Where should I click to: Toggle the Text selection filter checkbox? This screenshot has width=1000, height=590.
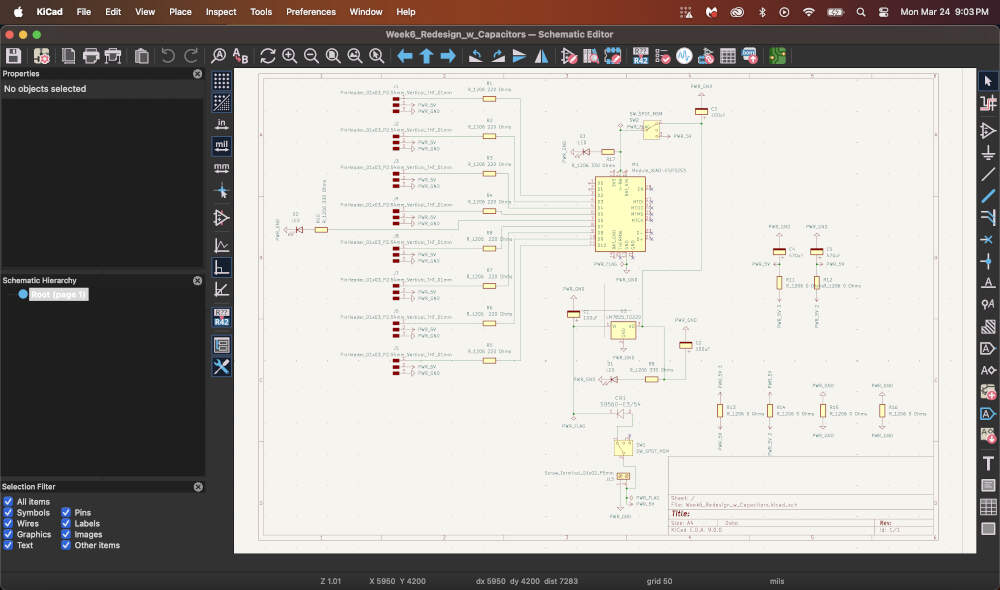pos(8,545)
